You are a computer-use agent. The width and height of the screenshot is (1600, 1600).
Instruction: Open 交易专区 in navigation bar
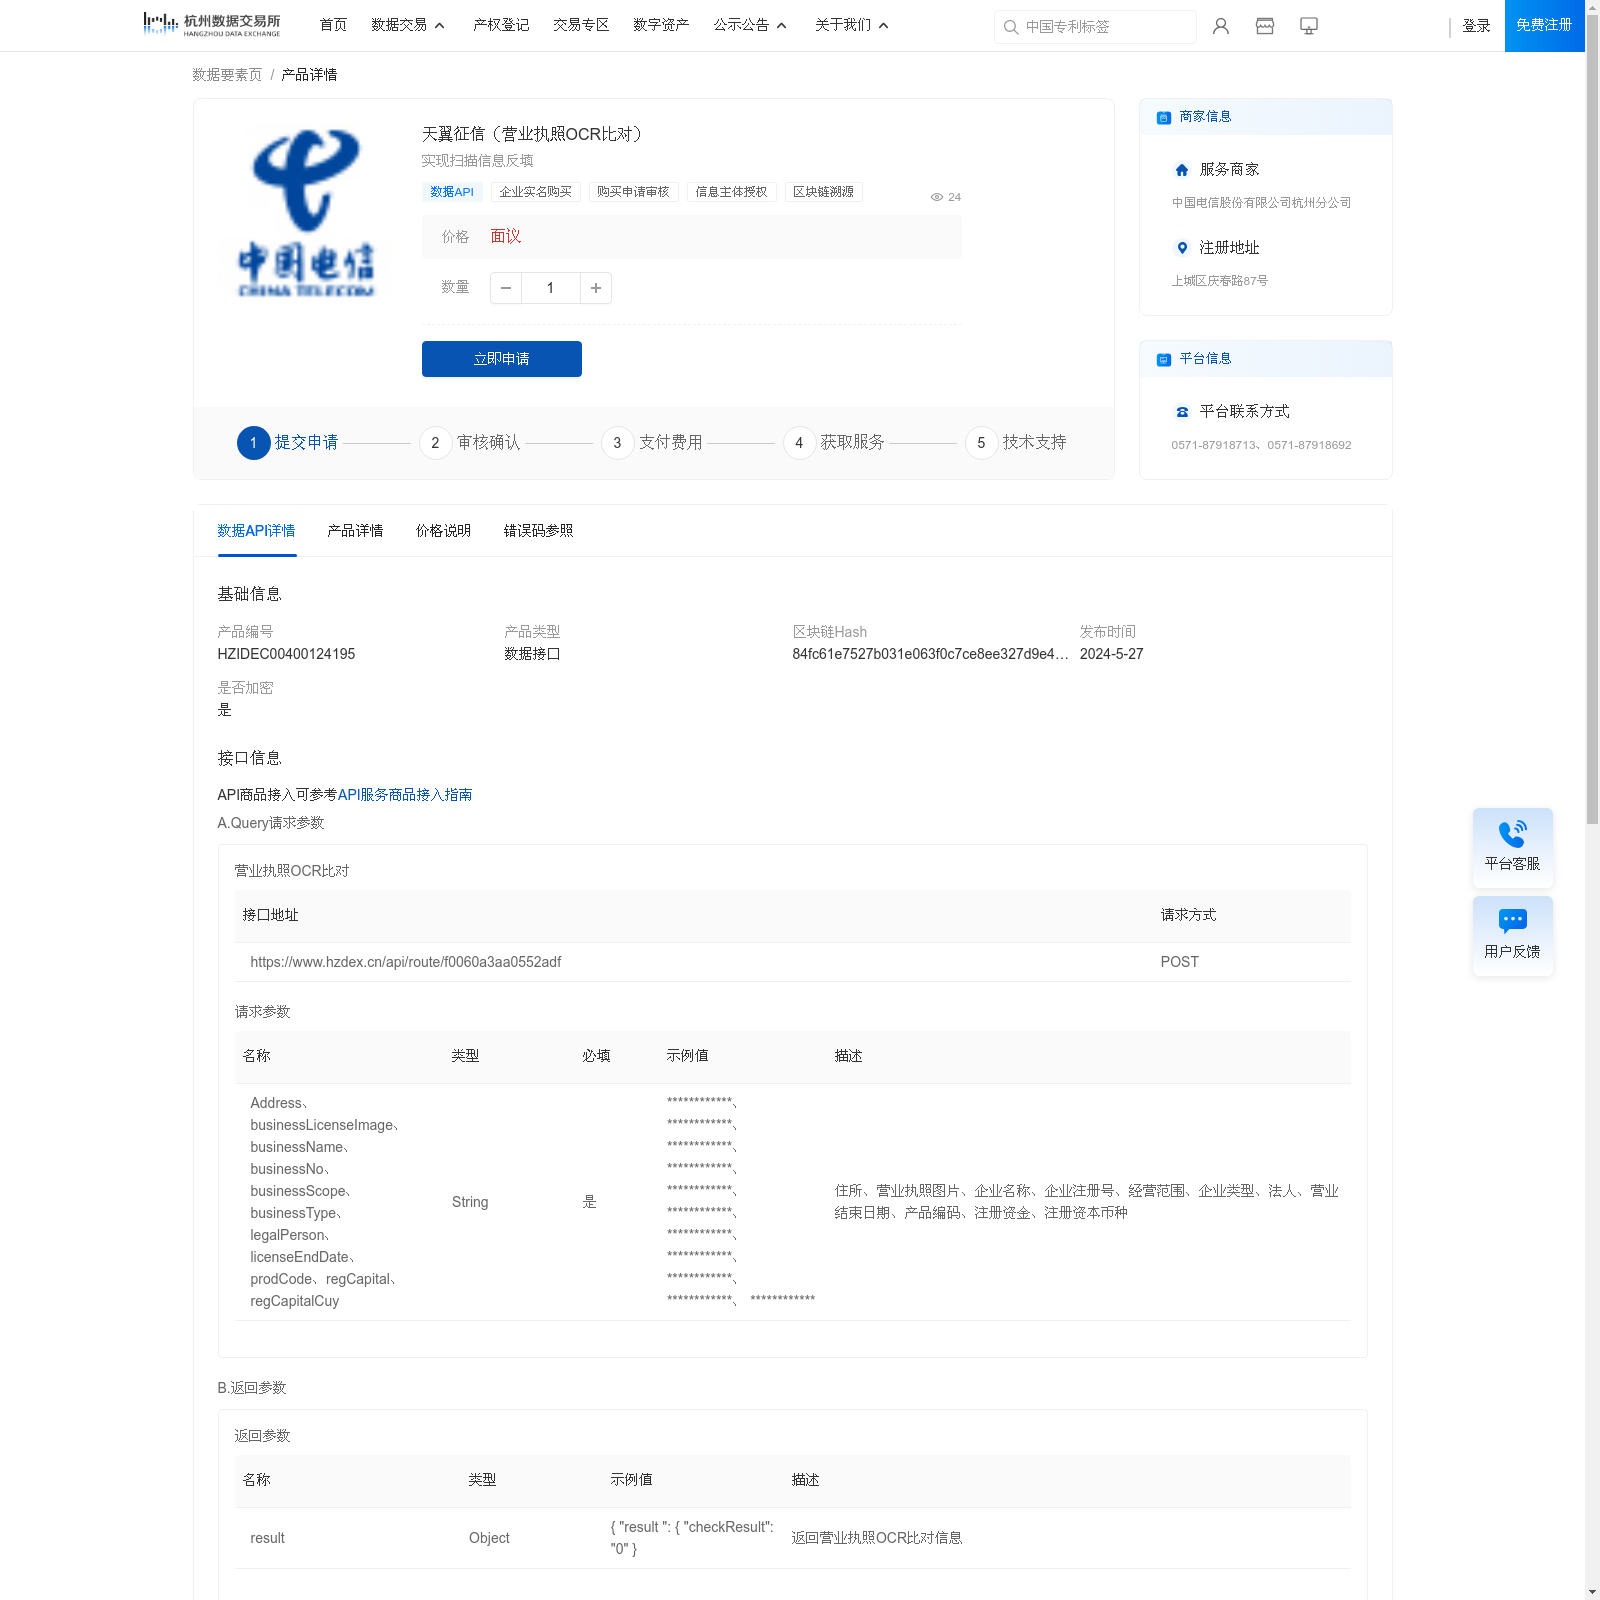[581, 25]
